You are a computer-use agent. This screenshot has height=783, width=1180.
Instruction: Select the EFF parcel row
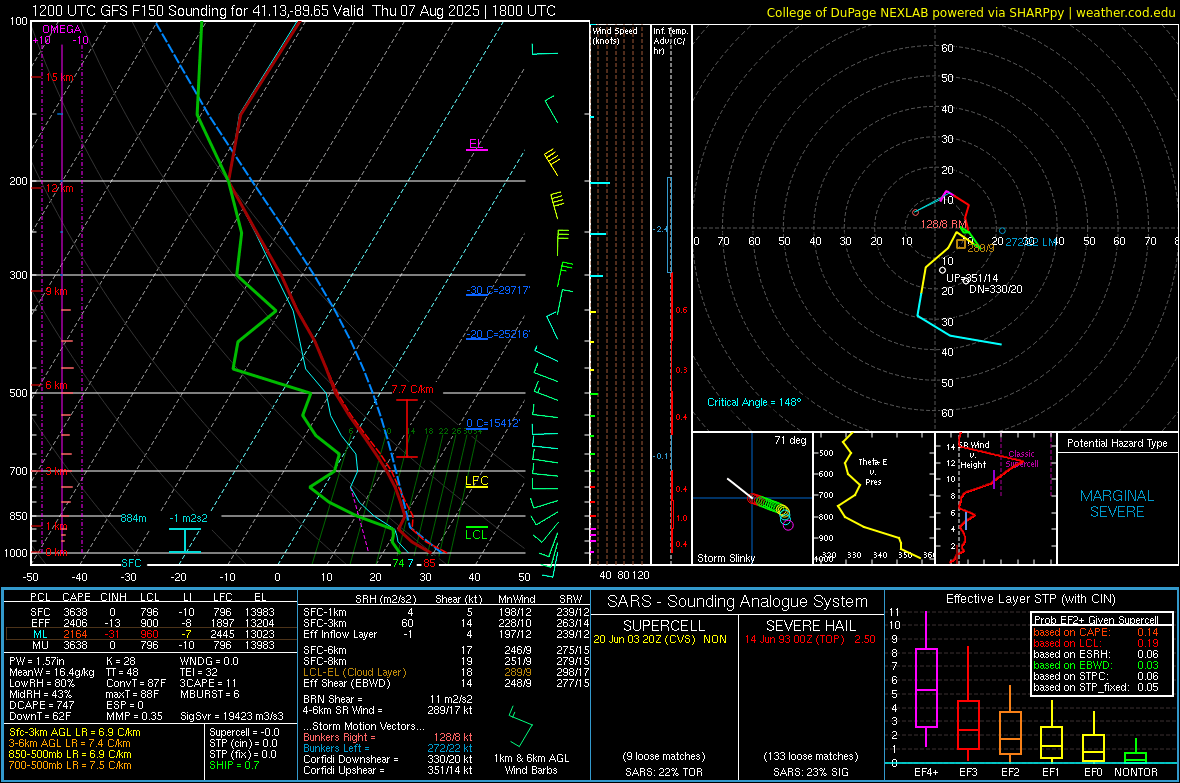[151, 623]
